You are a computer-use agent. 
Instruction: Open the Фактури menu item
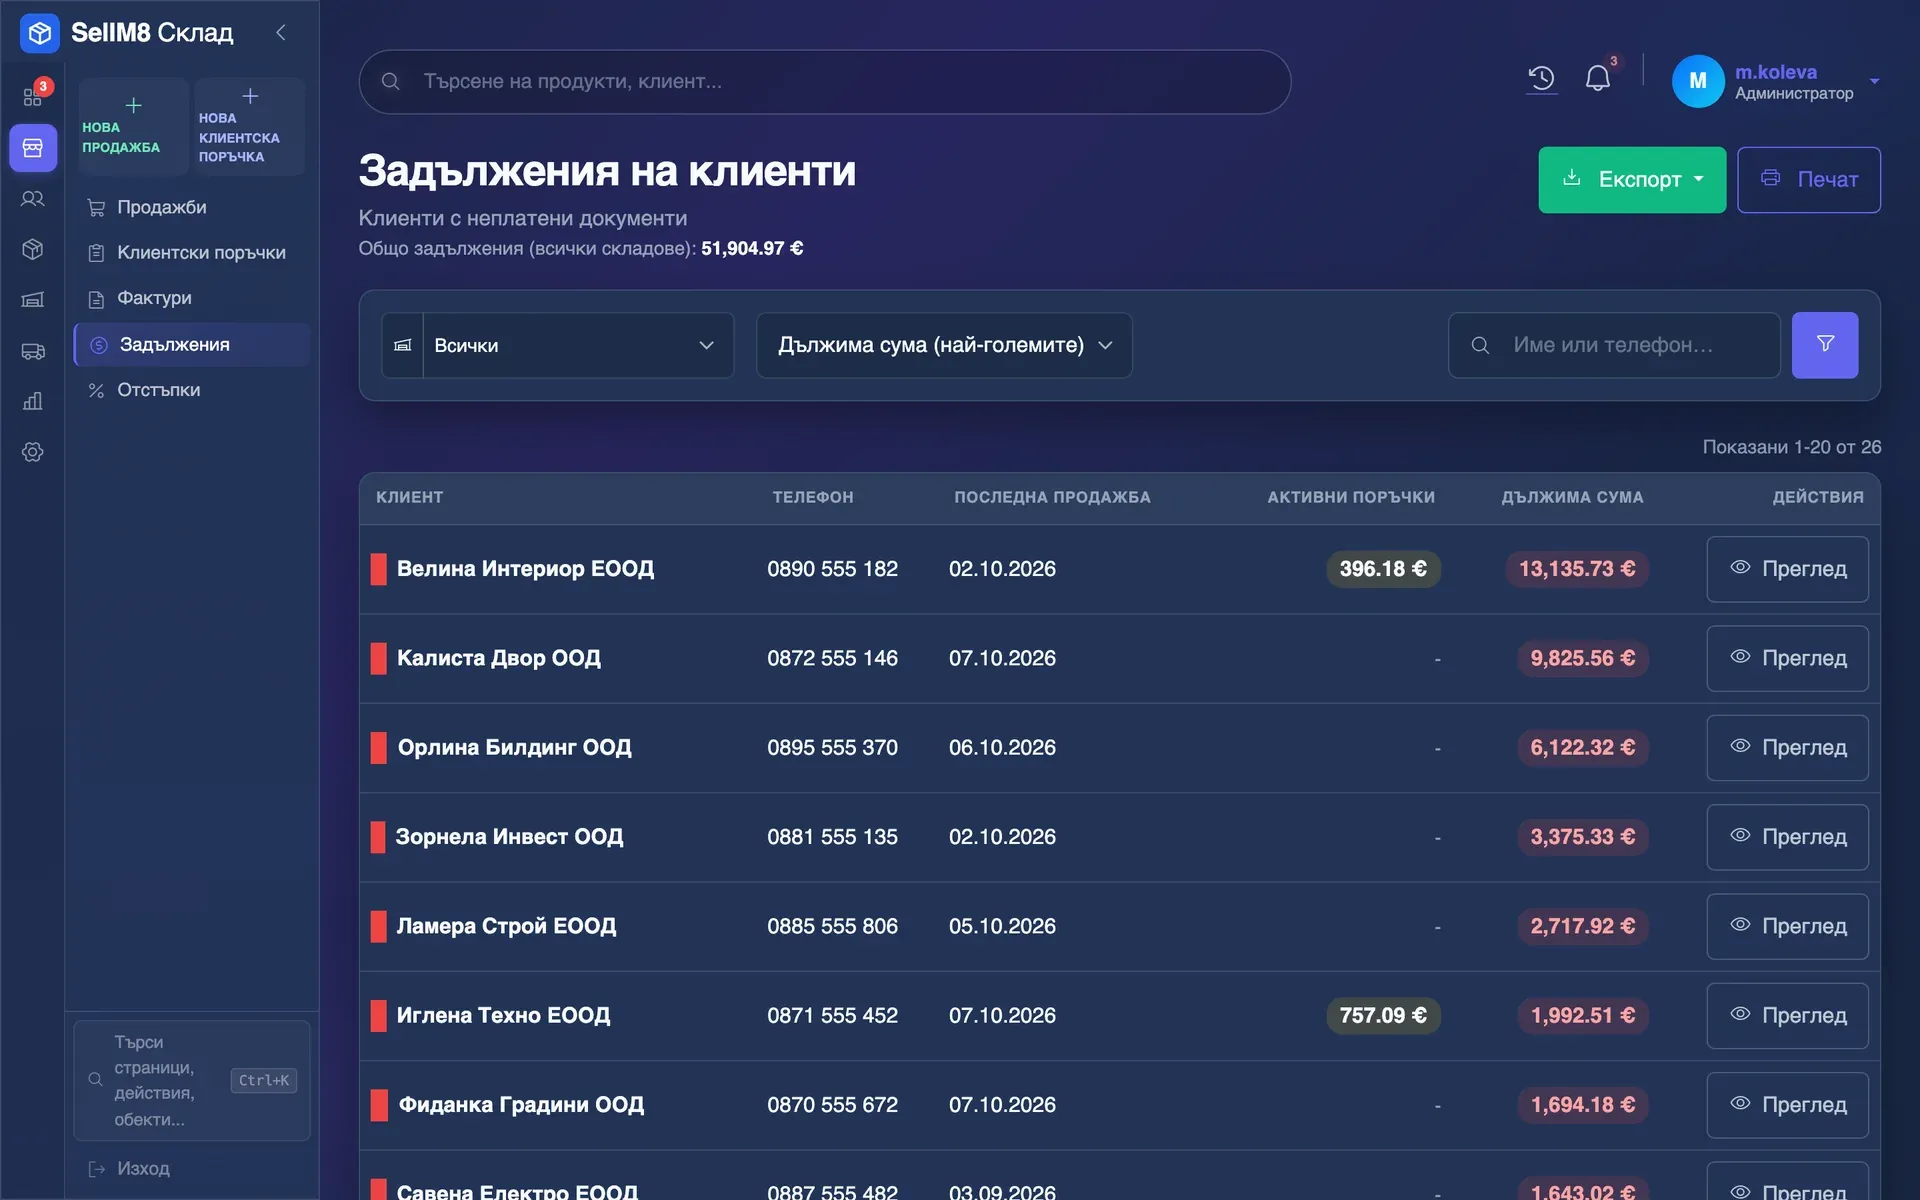coord(192,298)
